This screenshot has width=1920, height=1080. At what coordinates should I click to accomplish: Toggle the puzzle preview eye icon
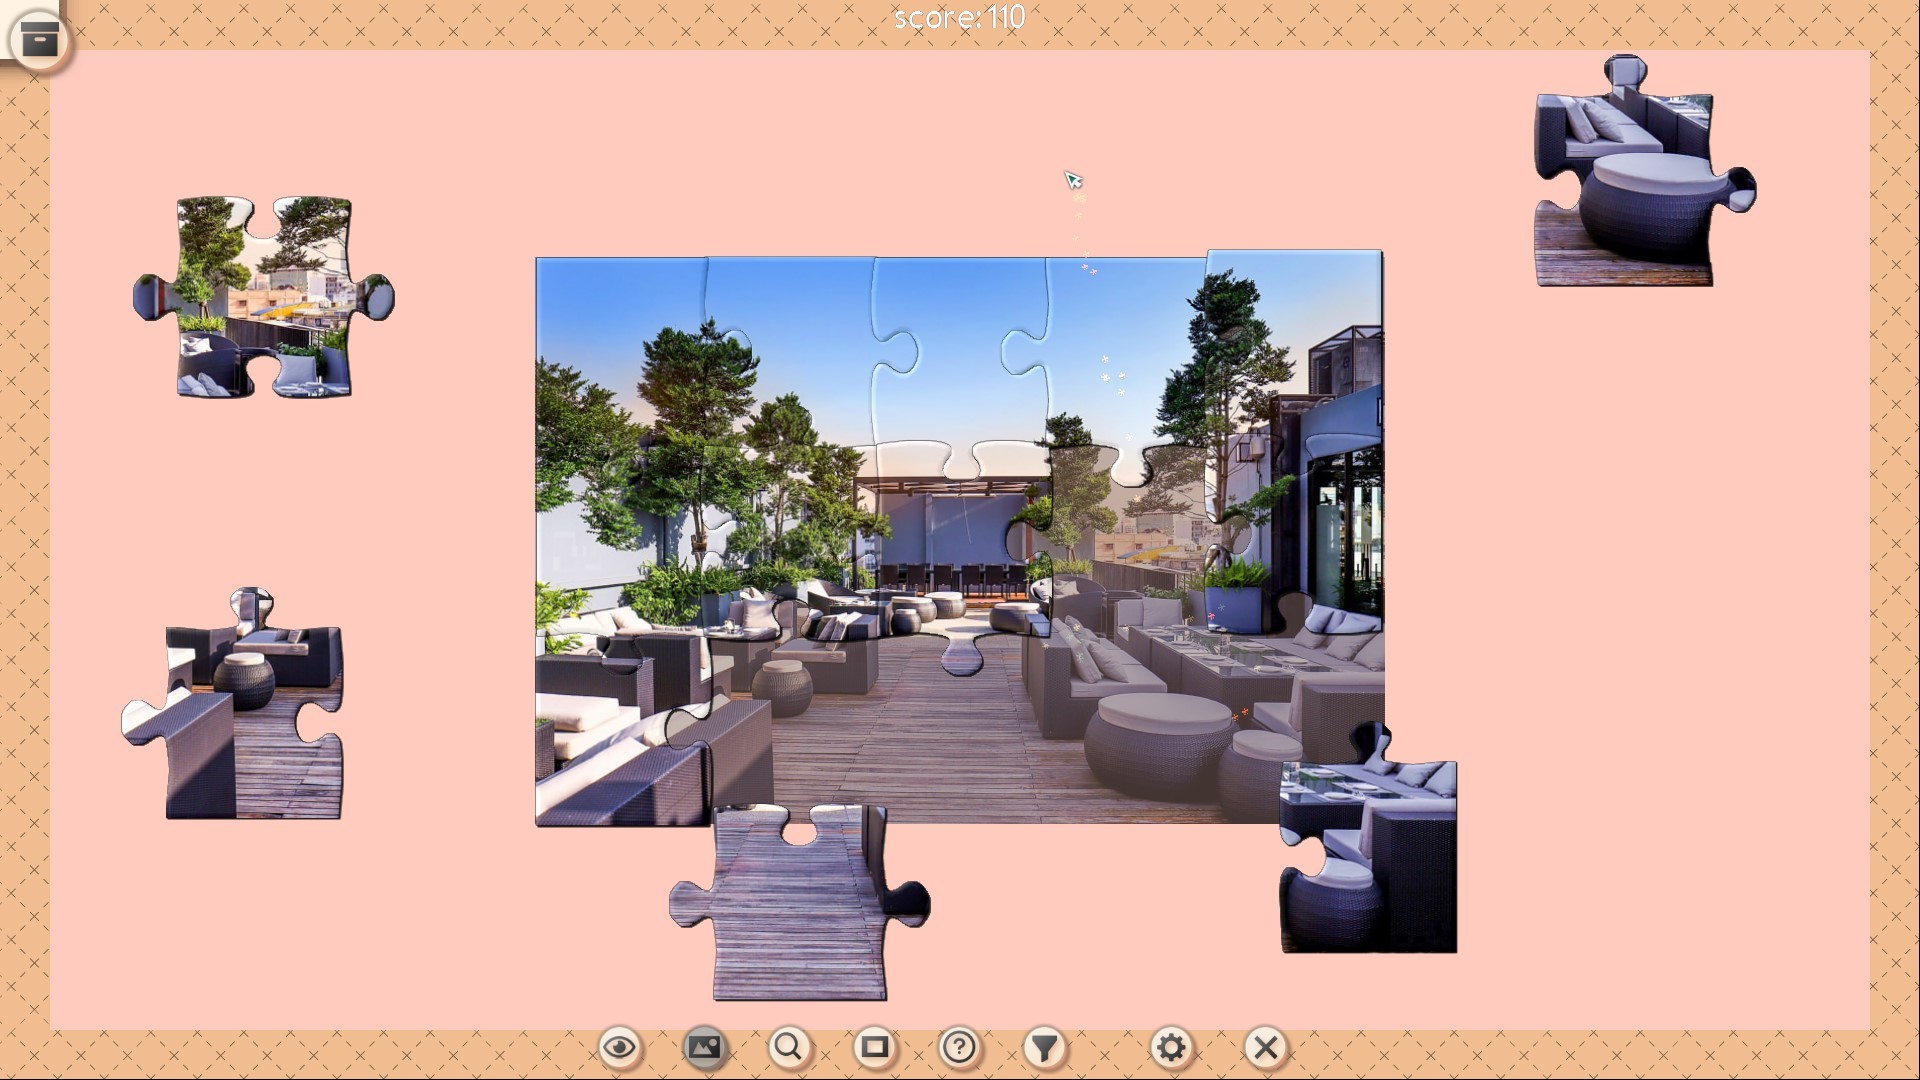619,1046
